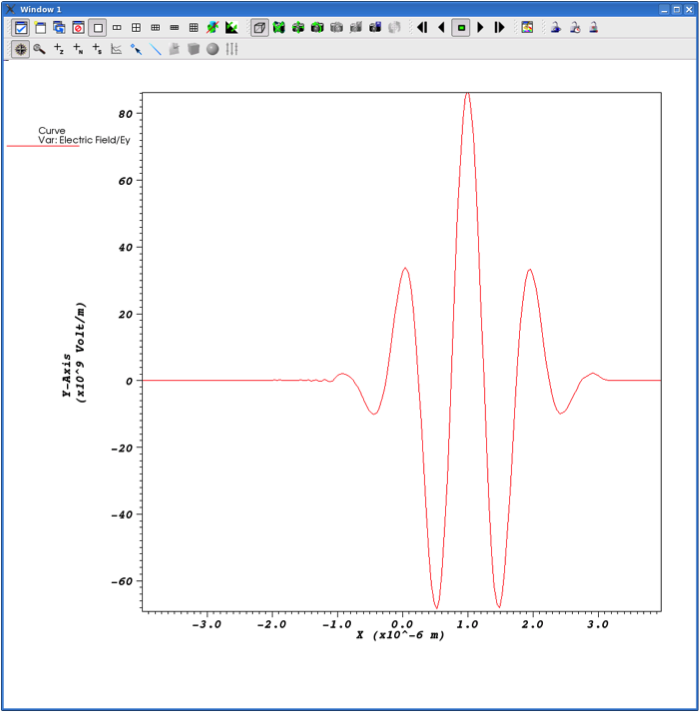Enable the grayed sphere tool
This screenshot has width=699, height=712.
click(x=213, y=49)
